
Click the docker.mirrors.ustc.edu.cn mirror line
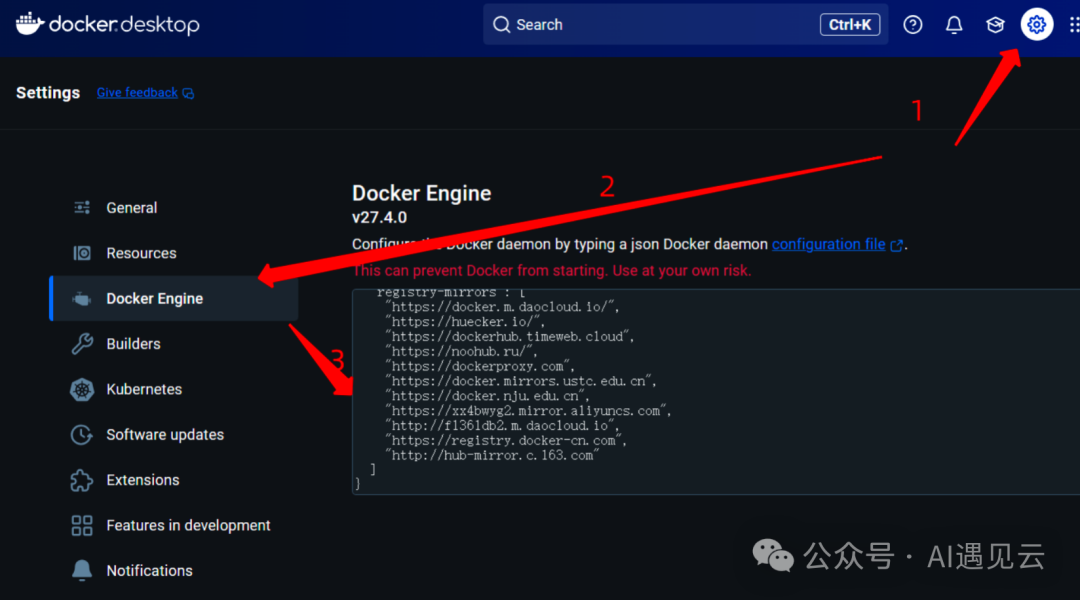(x=521, y=381)
